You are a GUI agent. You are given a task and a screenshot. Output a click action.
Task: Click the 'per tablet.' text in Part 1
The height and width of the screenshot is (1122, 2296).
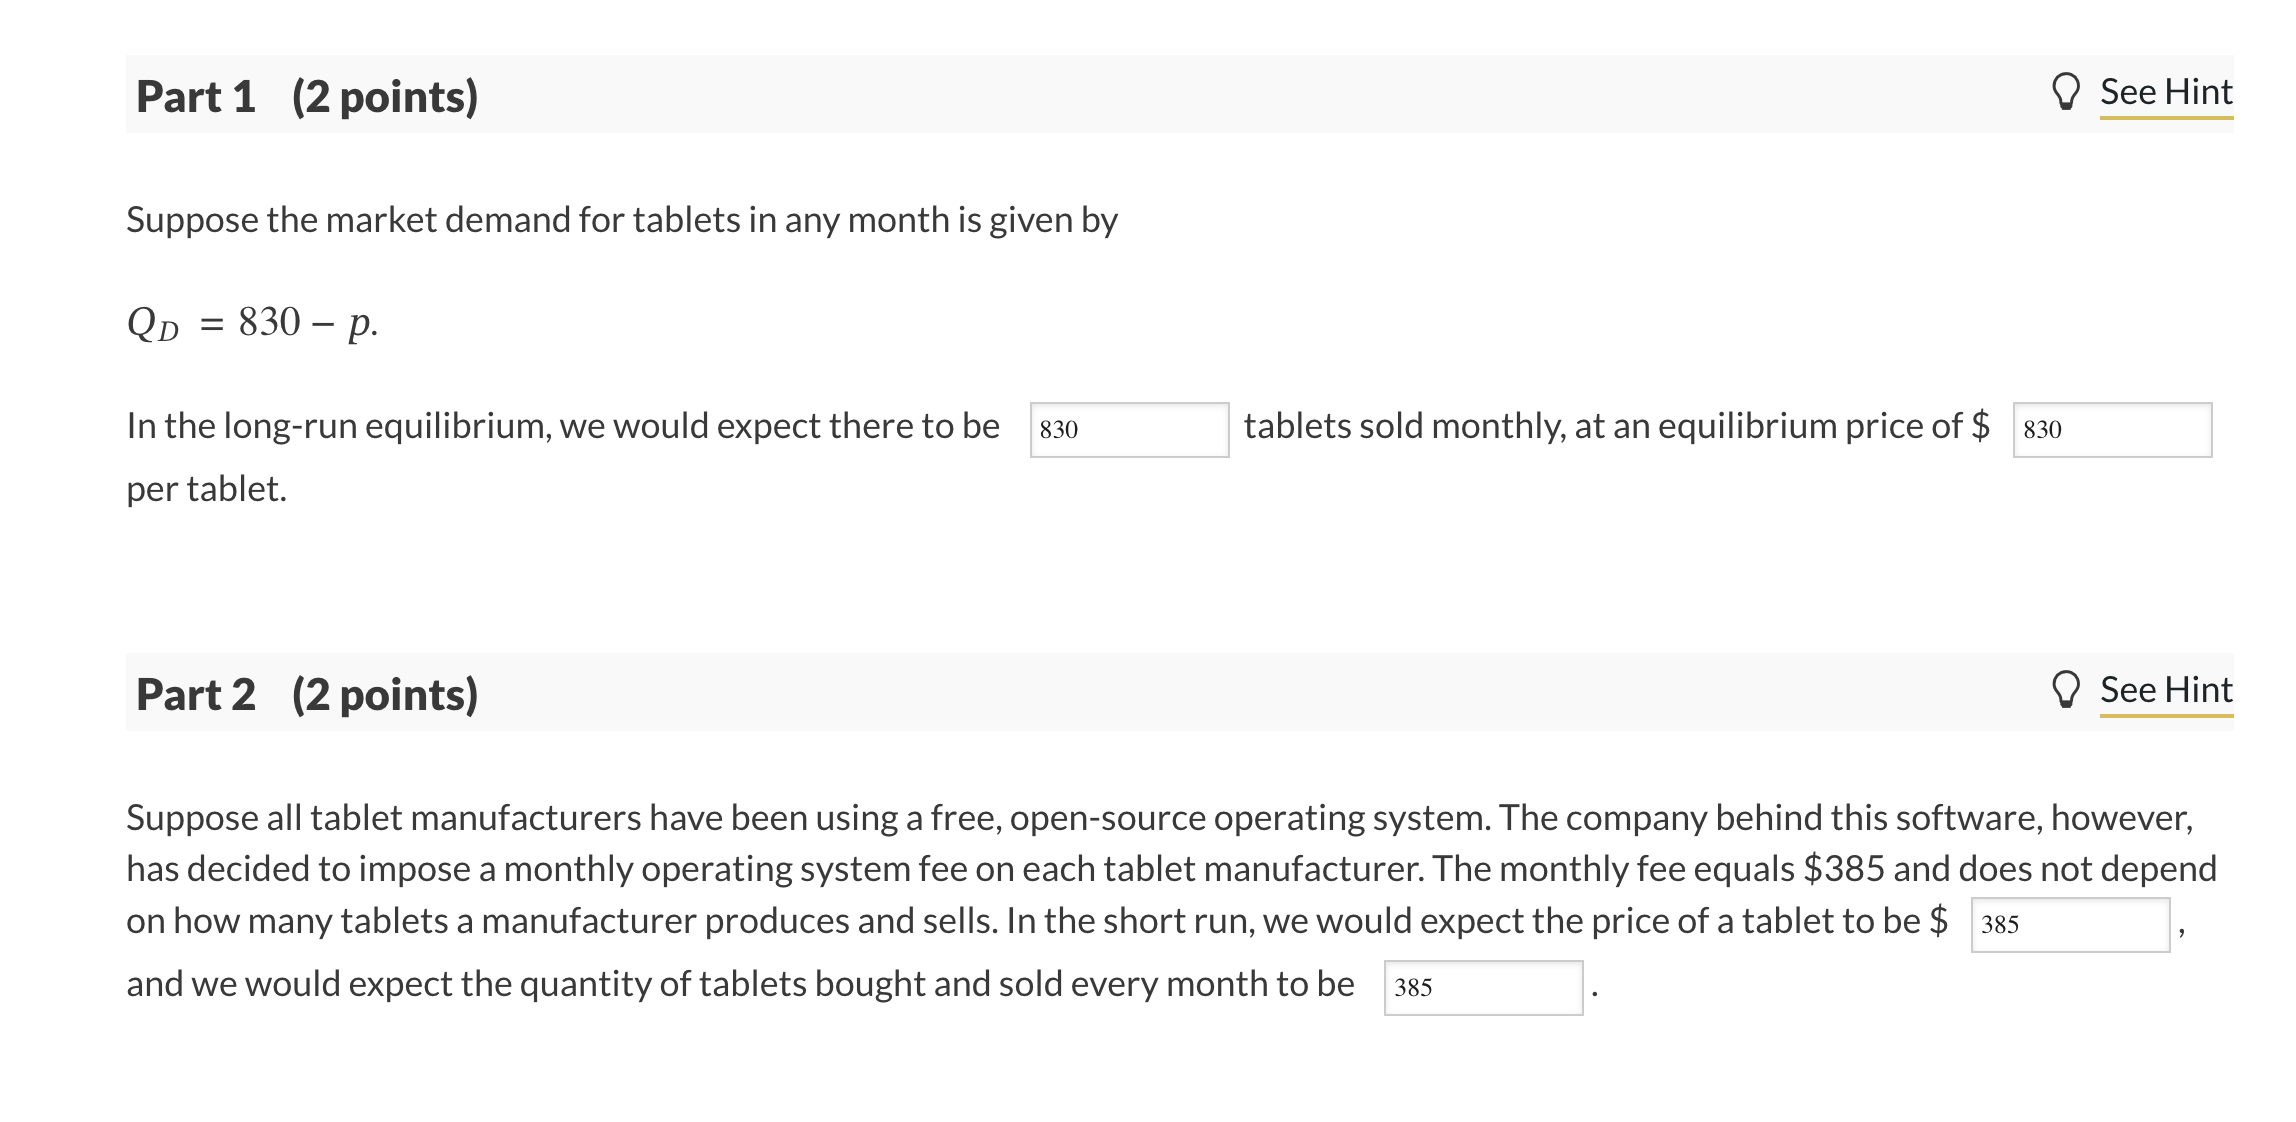206,489
